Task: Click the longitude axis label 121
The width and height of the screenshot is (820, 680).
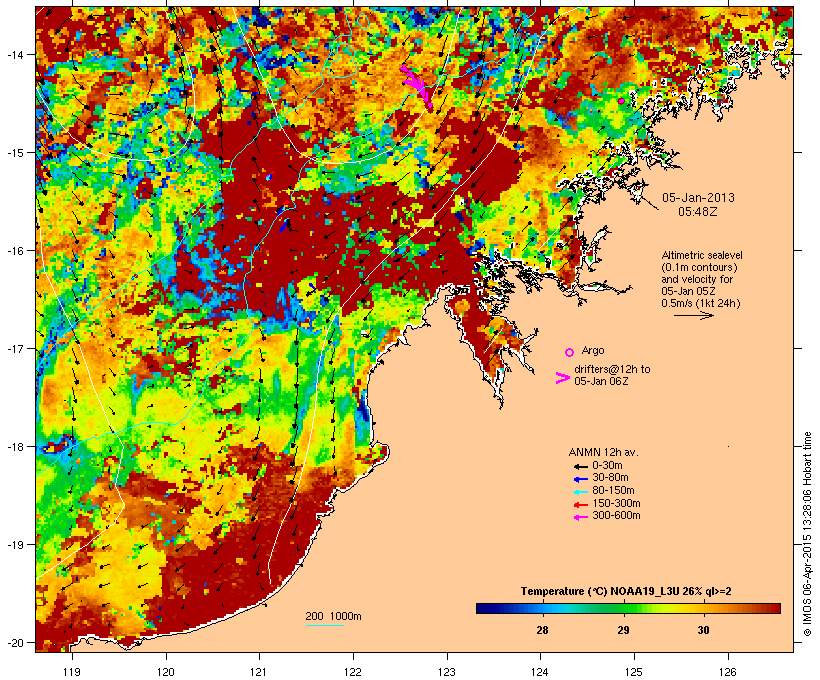Action: (x=259, y=672)
